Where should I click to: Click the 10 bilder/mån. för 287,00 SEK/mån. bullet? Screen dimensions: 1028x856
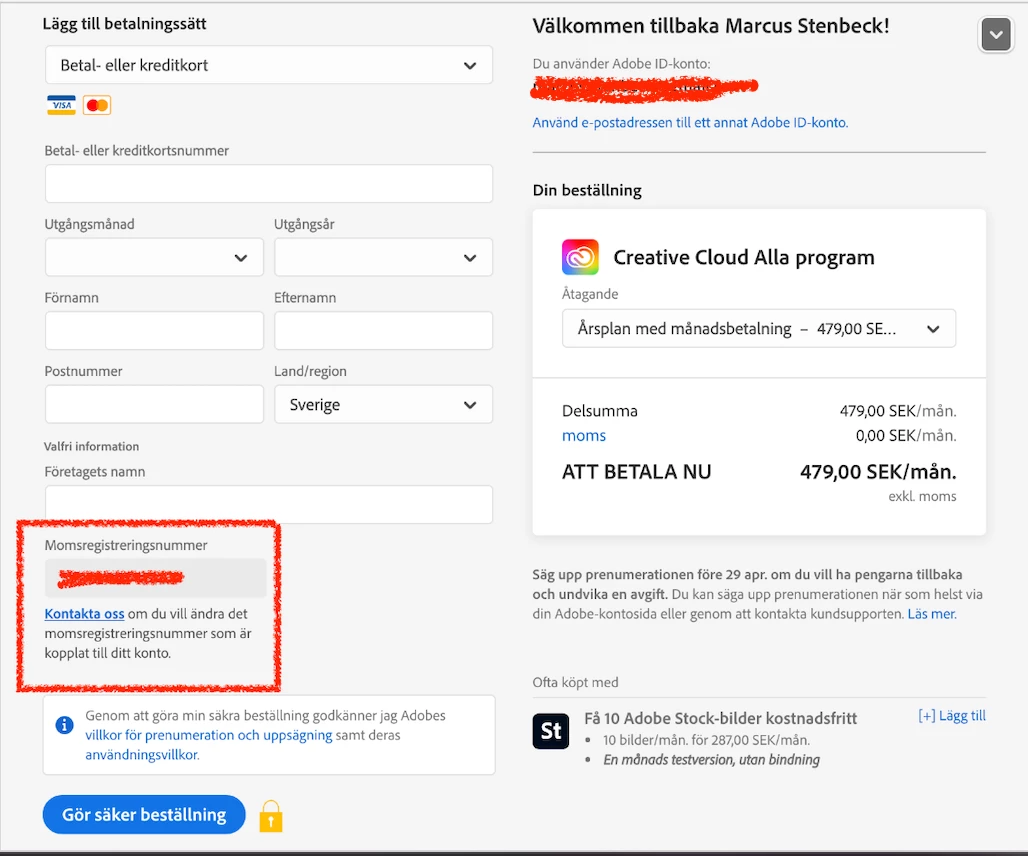coord(707,740)
